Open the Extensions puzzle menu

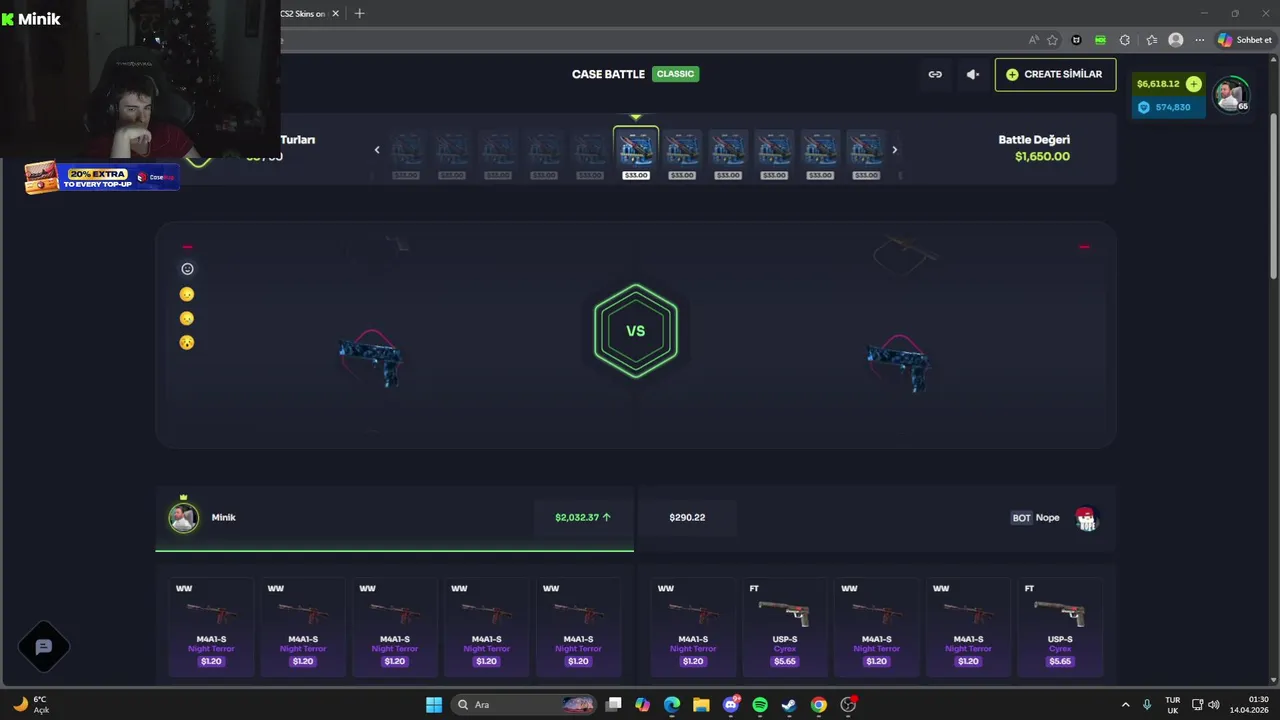click(x=1125, y=40)
